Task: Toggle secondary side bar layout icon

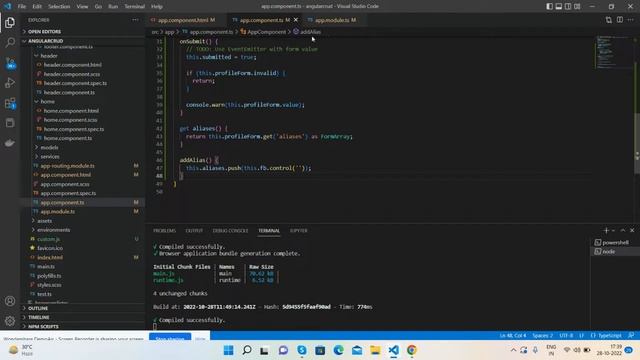Action: point(568,6)
